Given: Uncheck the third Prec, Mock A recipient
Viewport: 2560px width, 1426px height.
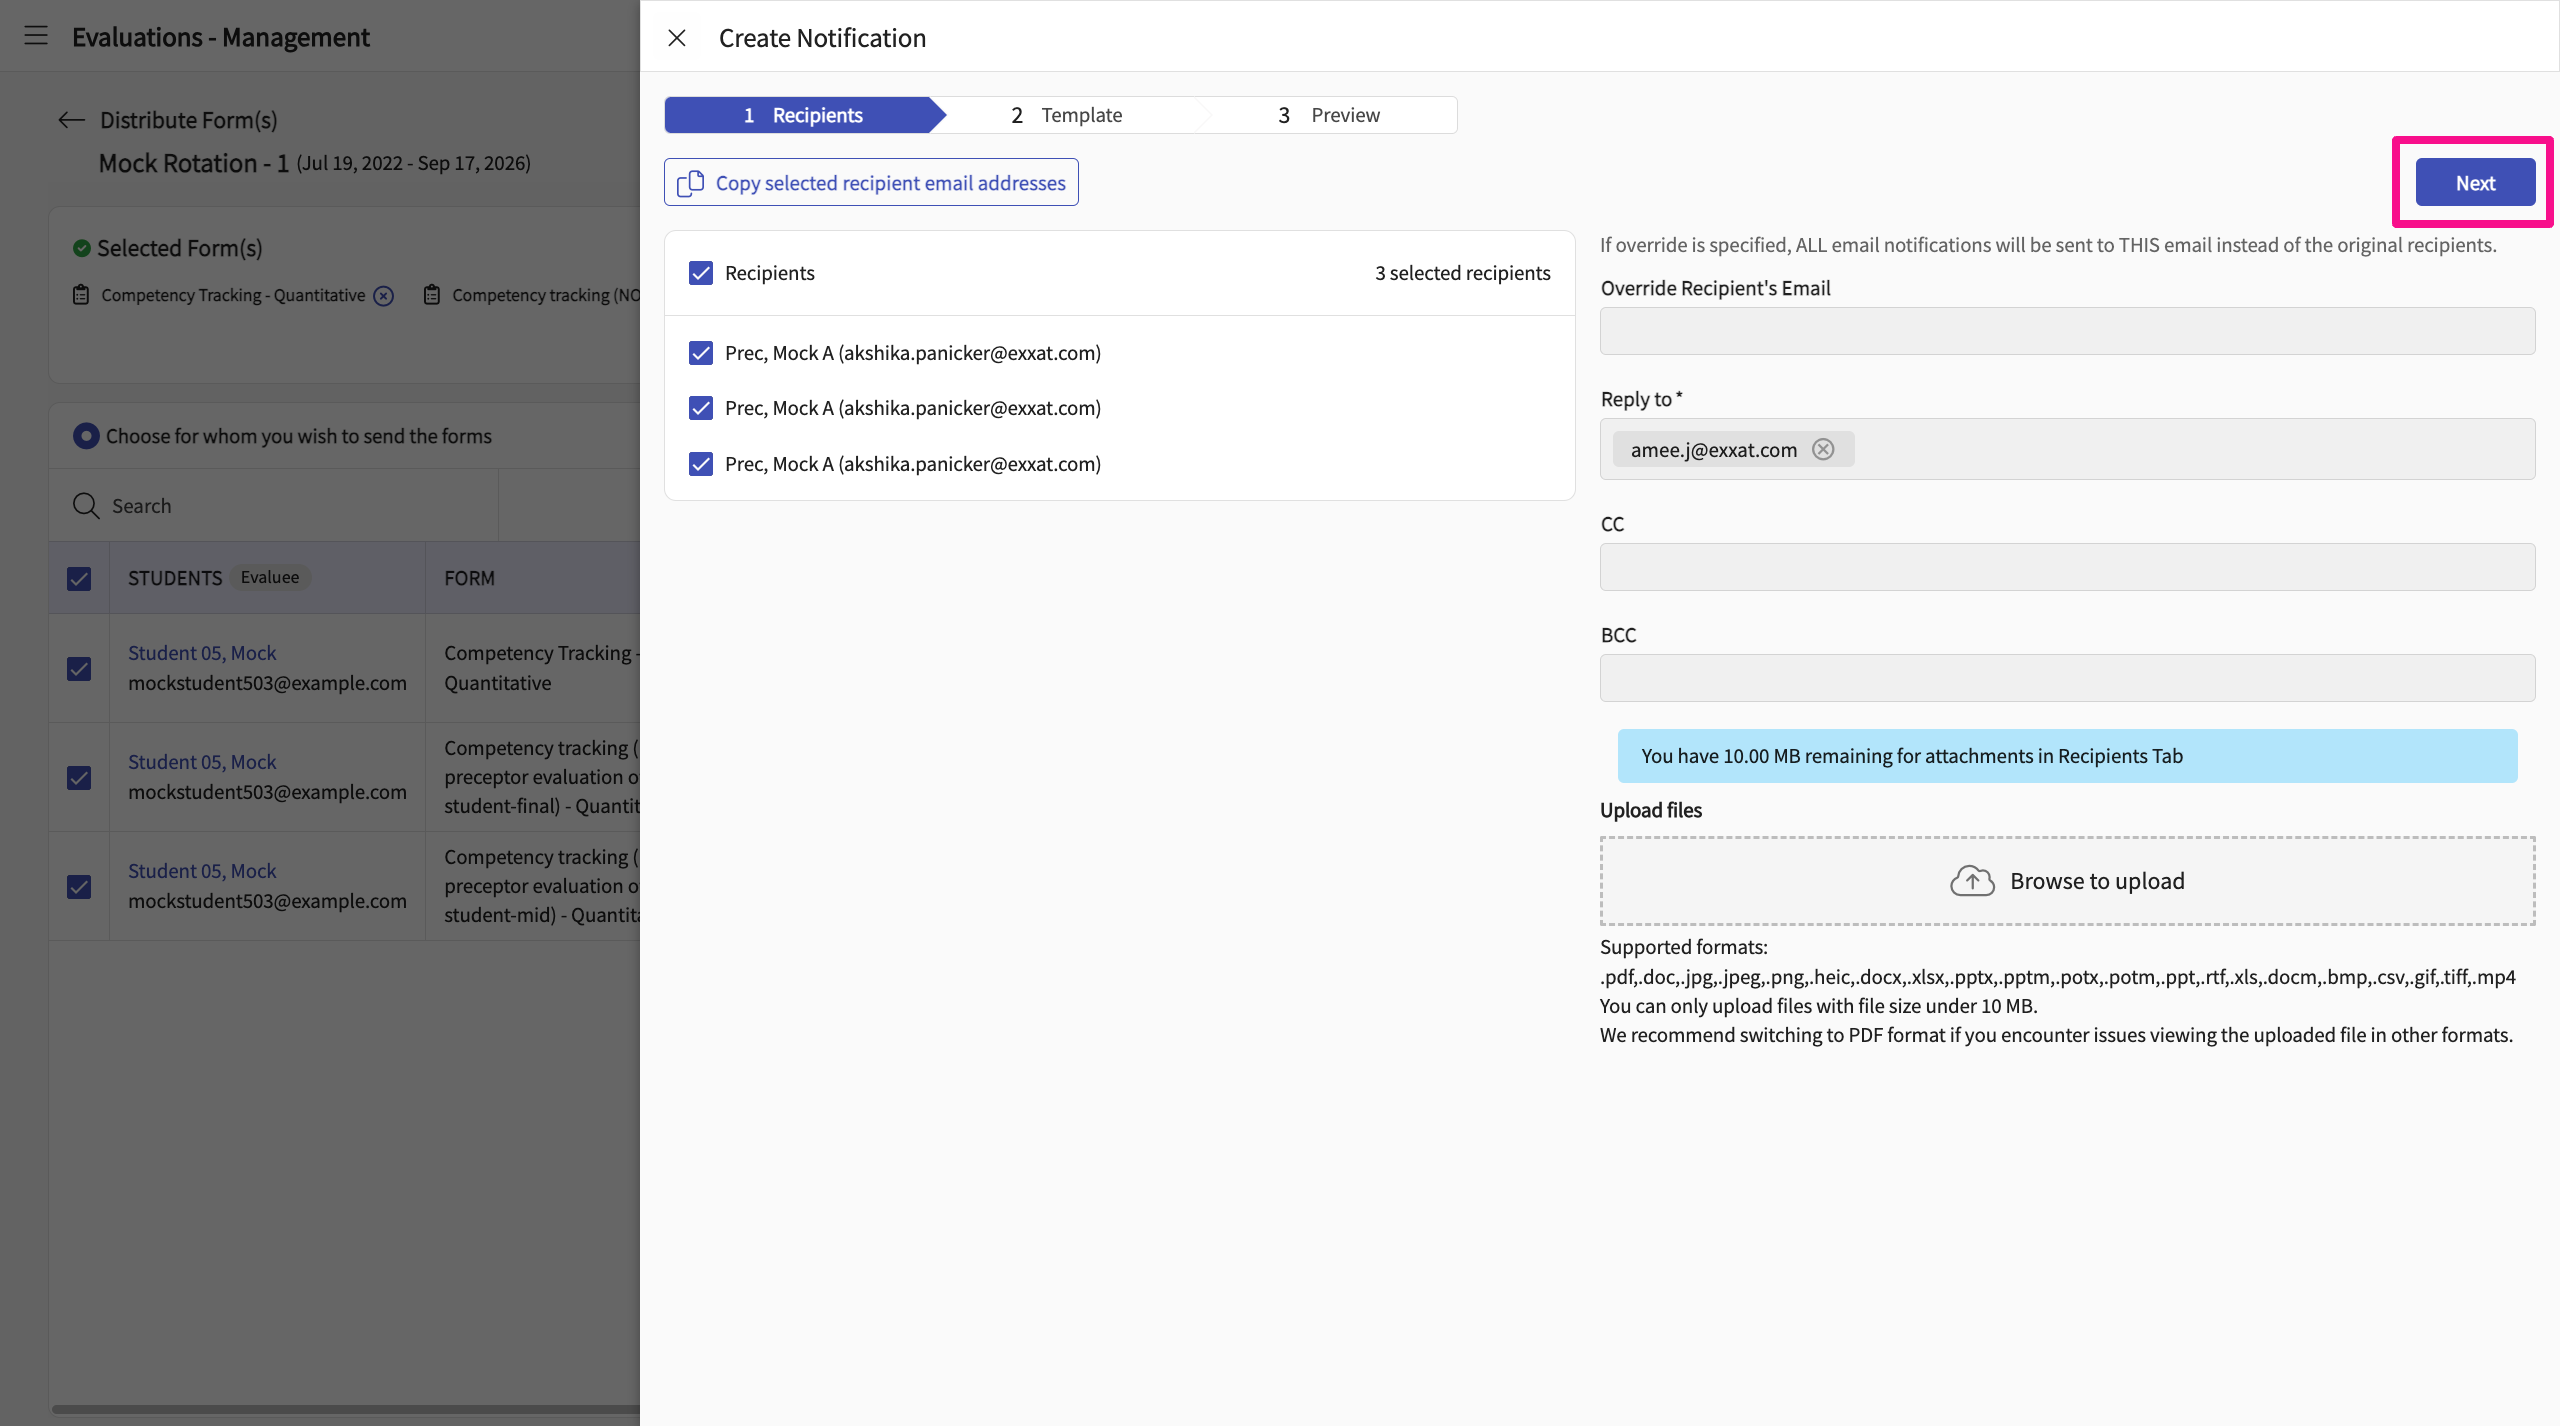Looking at the screenshot, I should click(x=701, y=464).
